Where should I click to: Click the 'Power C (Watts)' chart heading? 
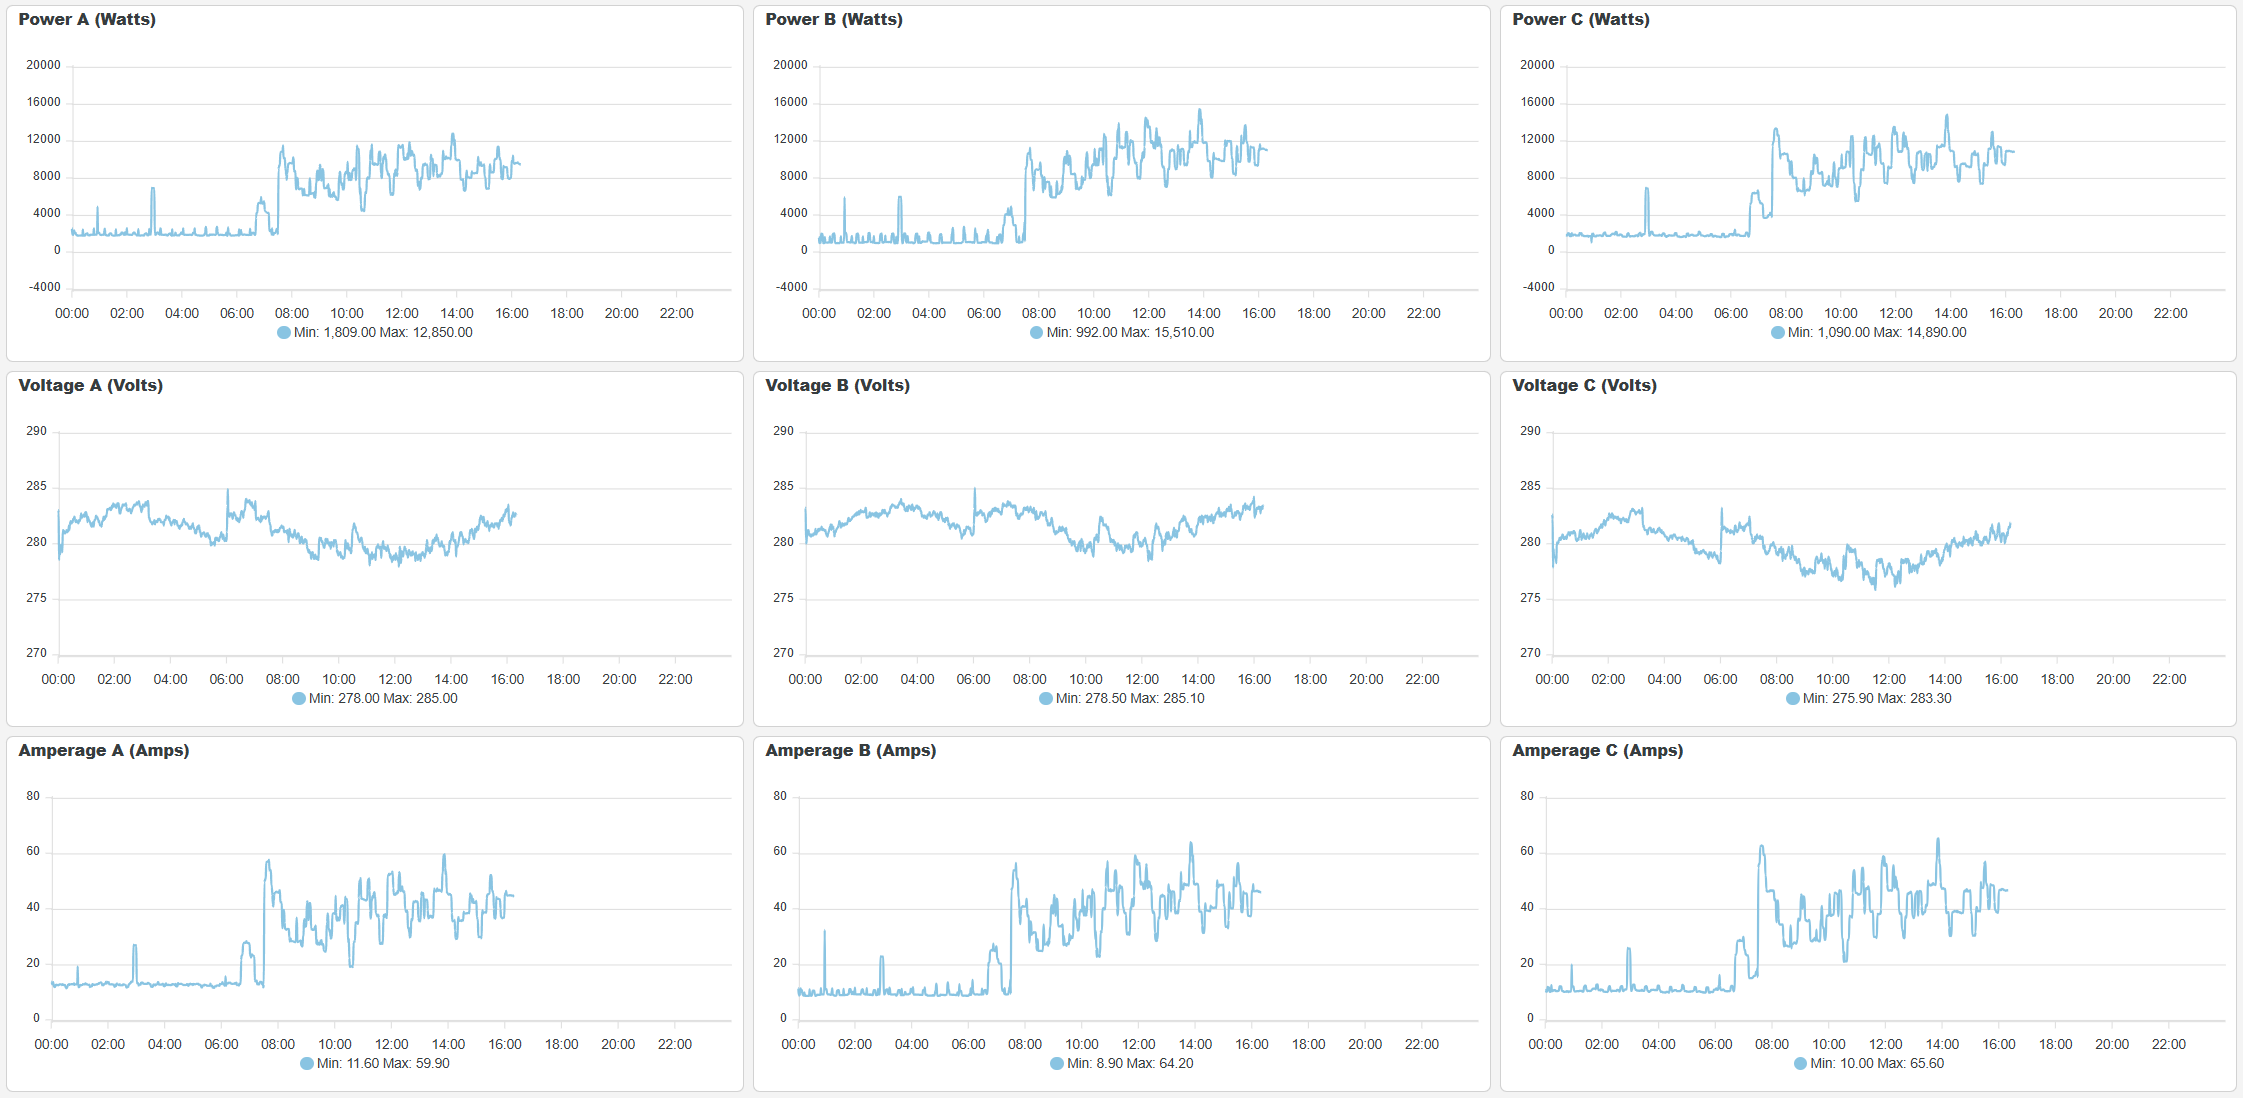point(1580,20)
